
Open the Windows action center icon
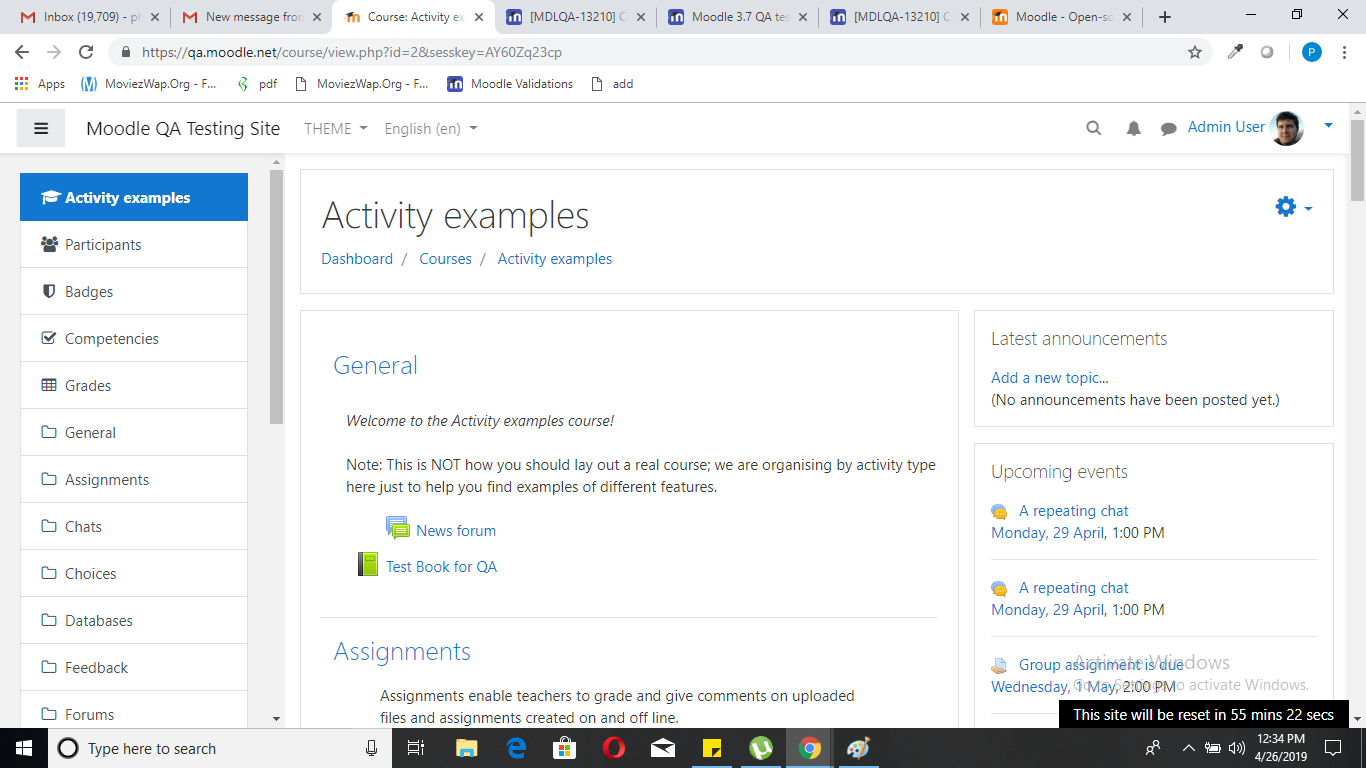[x=1333, y=748]
